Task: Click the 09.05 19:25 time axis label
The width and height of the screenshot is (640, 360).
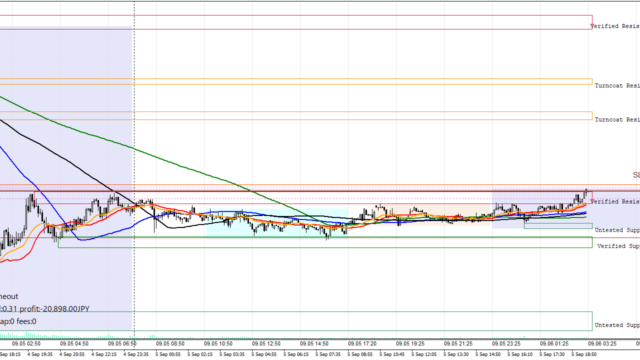Action: pos(410,344)
